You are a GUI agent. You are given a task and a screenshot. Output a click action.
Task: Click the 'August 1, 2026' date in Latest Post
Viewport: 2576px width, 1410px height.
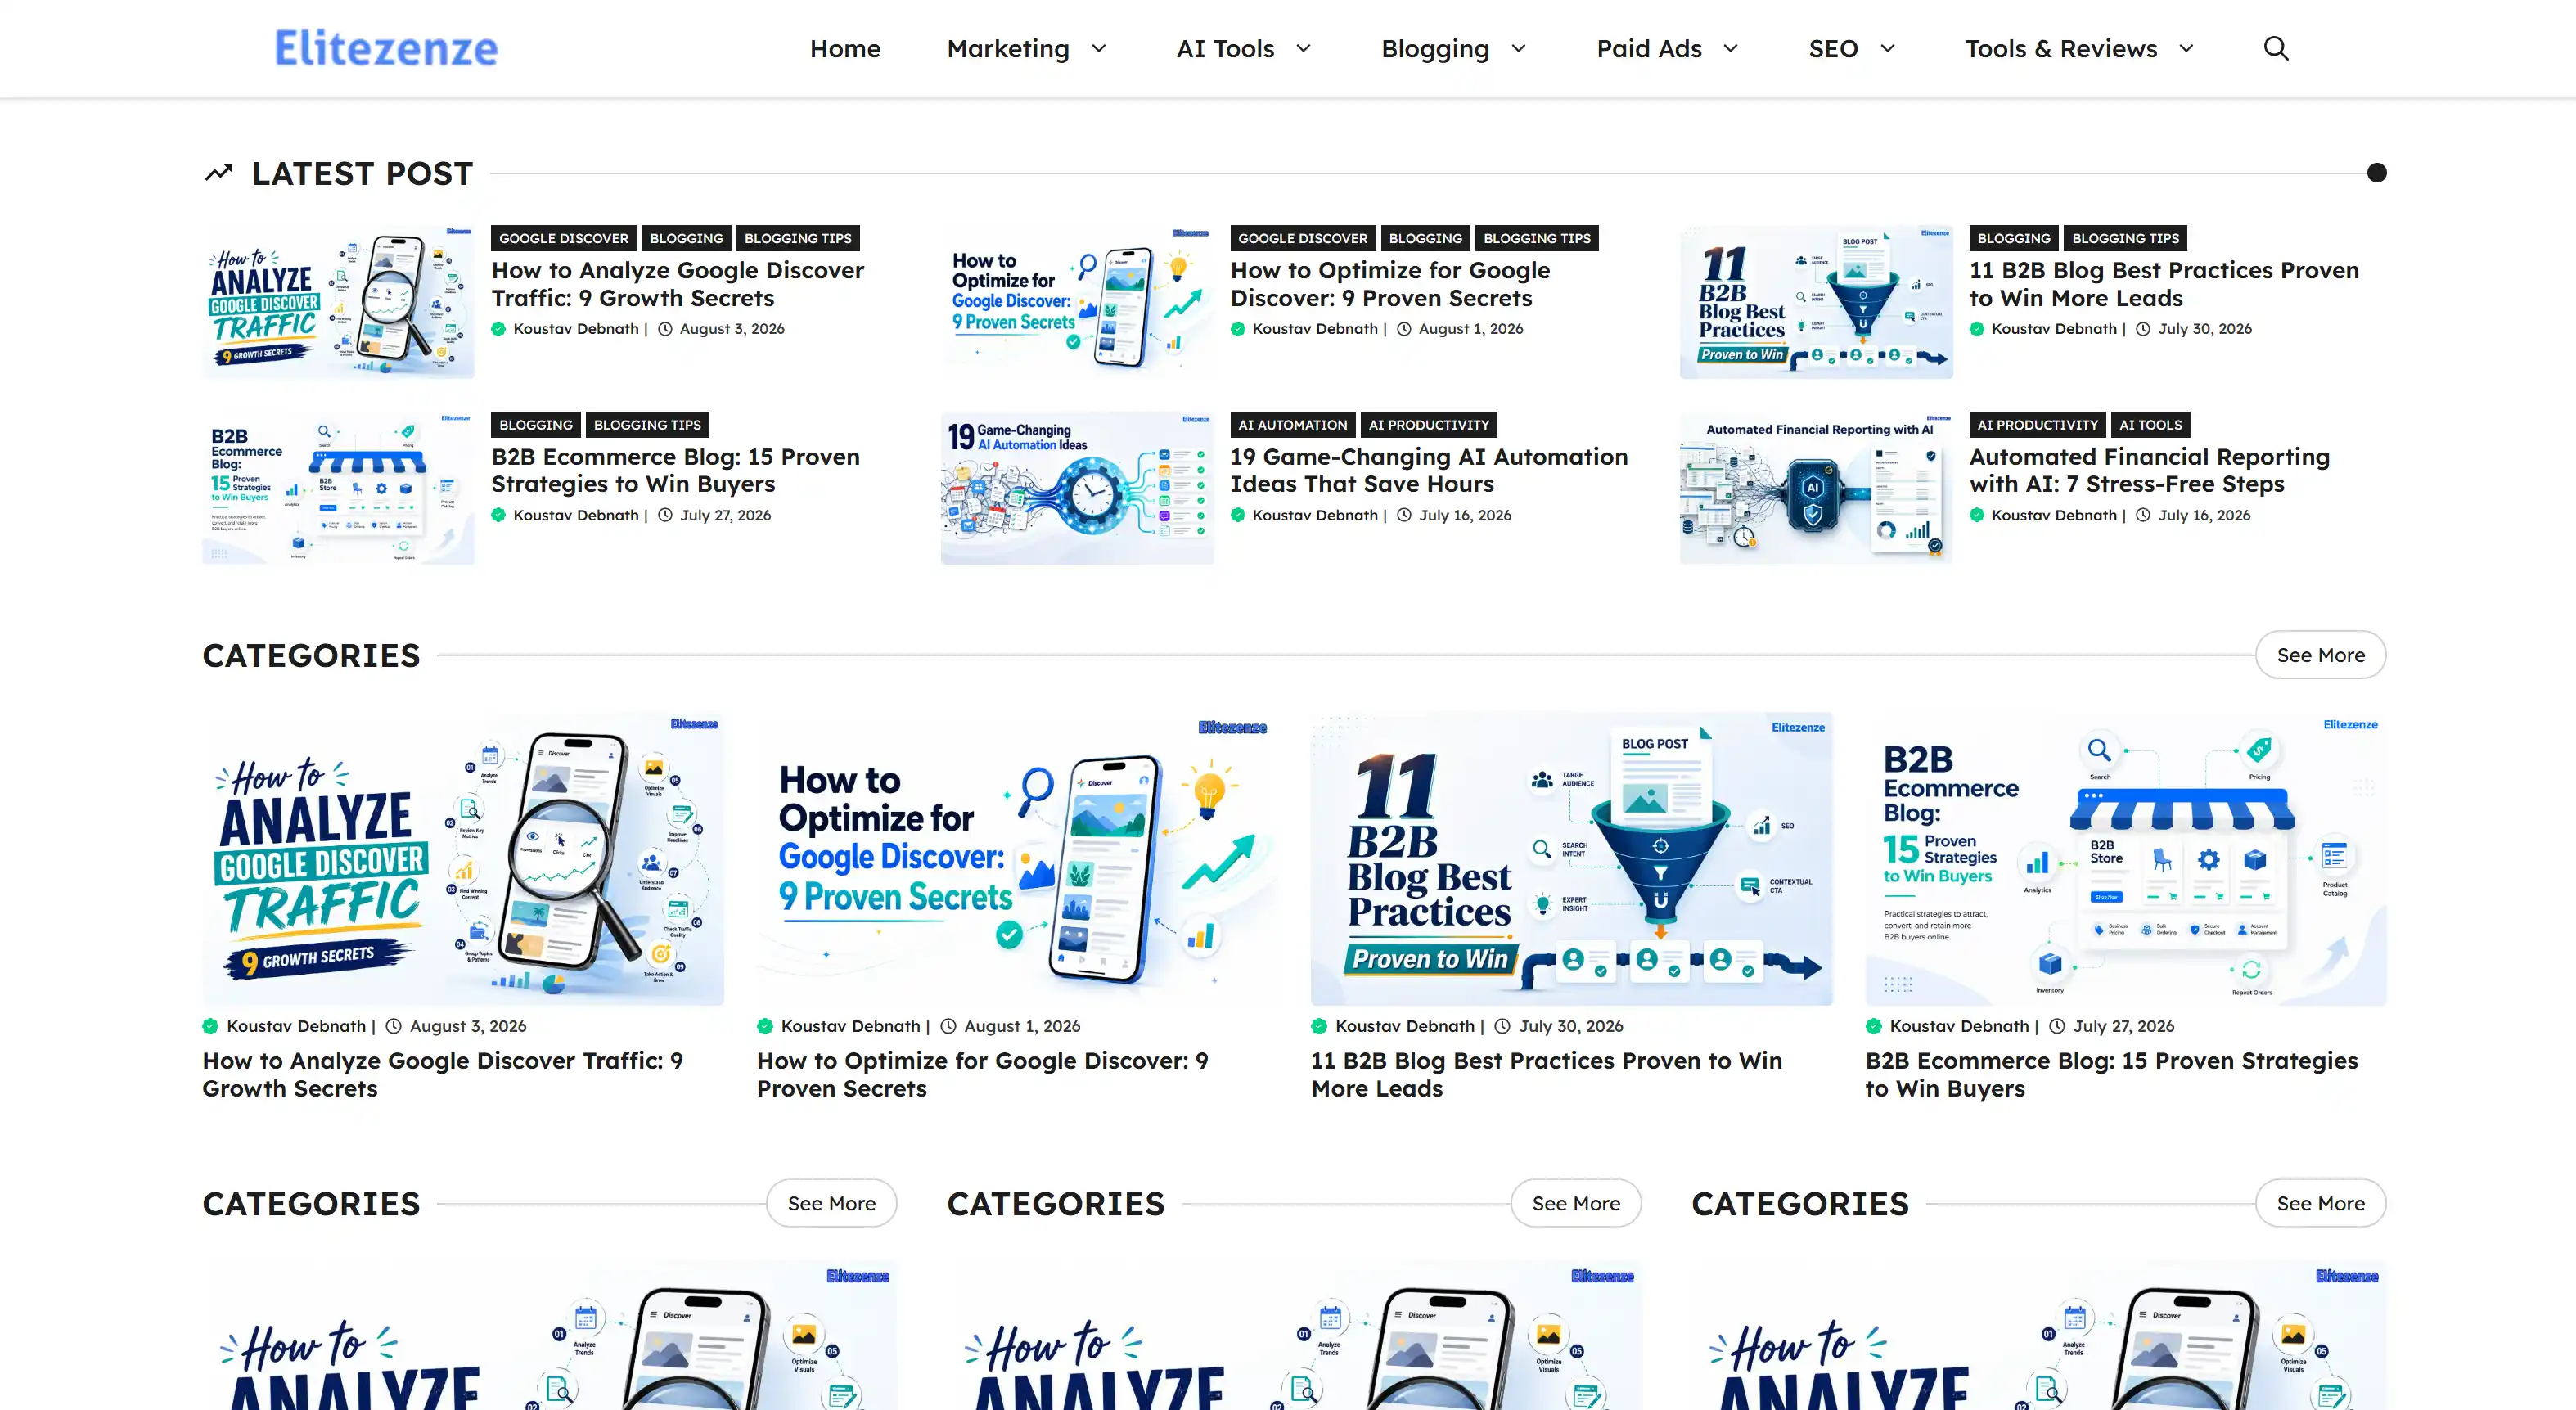click(1470, 329)
